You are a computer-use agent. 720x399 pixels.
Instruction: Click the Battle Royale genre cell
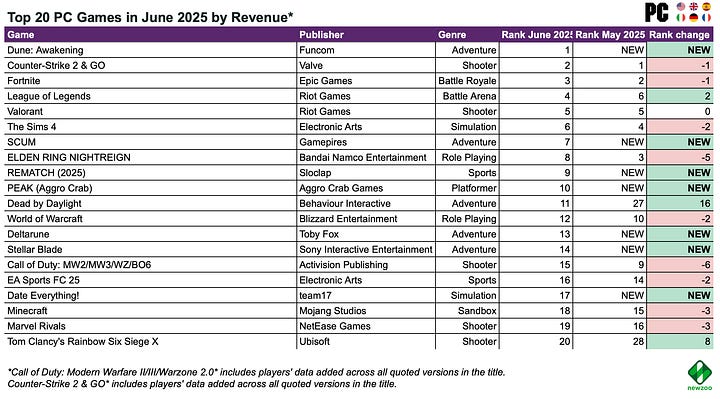pos(467,81)
